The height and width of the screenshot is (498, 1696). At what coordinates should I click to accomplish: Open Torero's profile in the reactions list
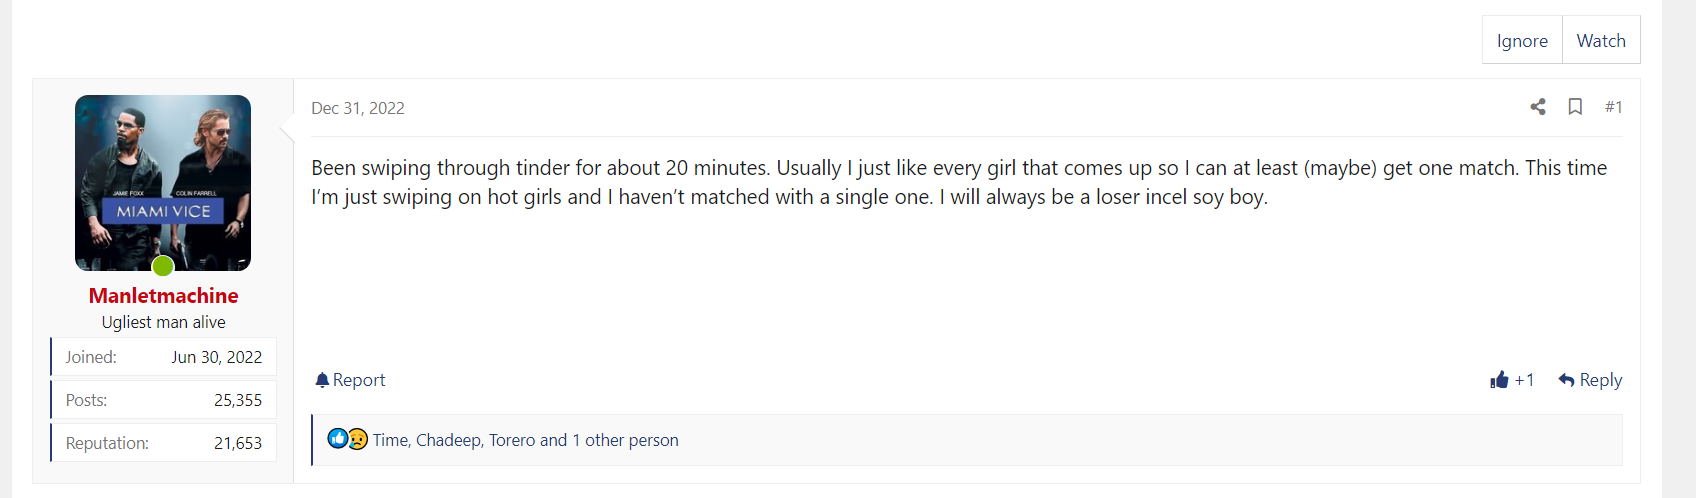coord(512,440)
